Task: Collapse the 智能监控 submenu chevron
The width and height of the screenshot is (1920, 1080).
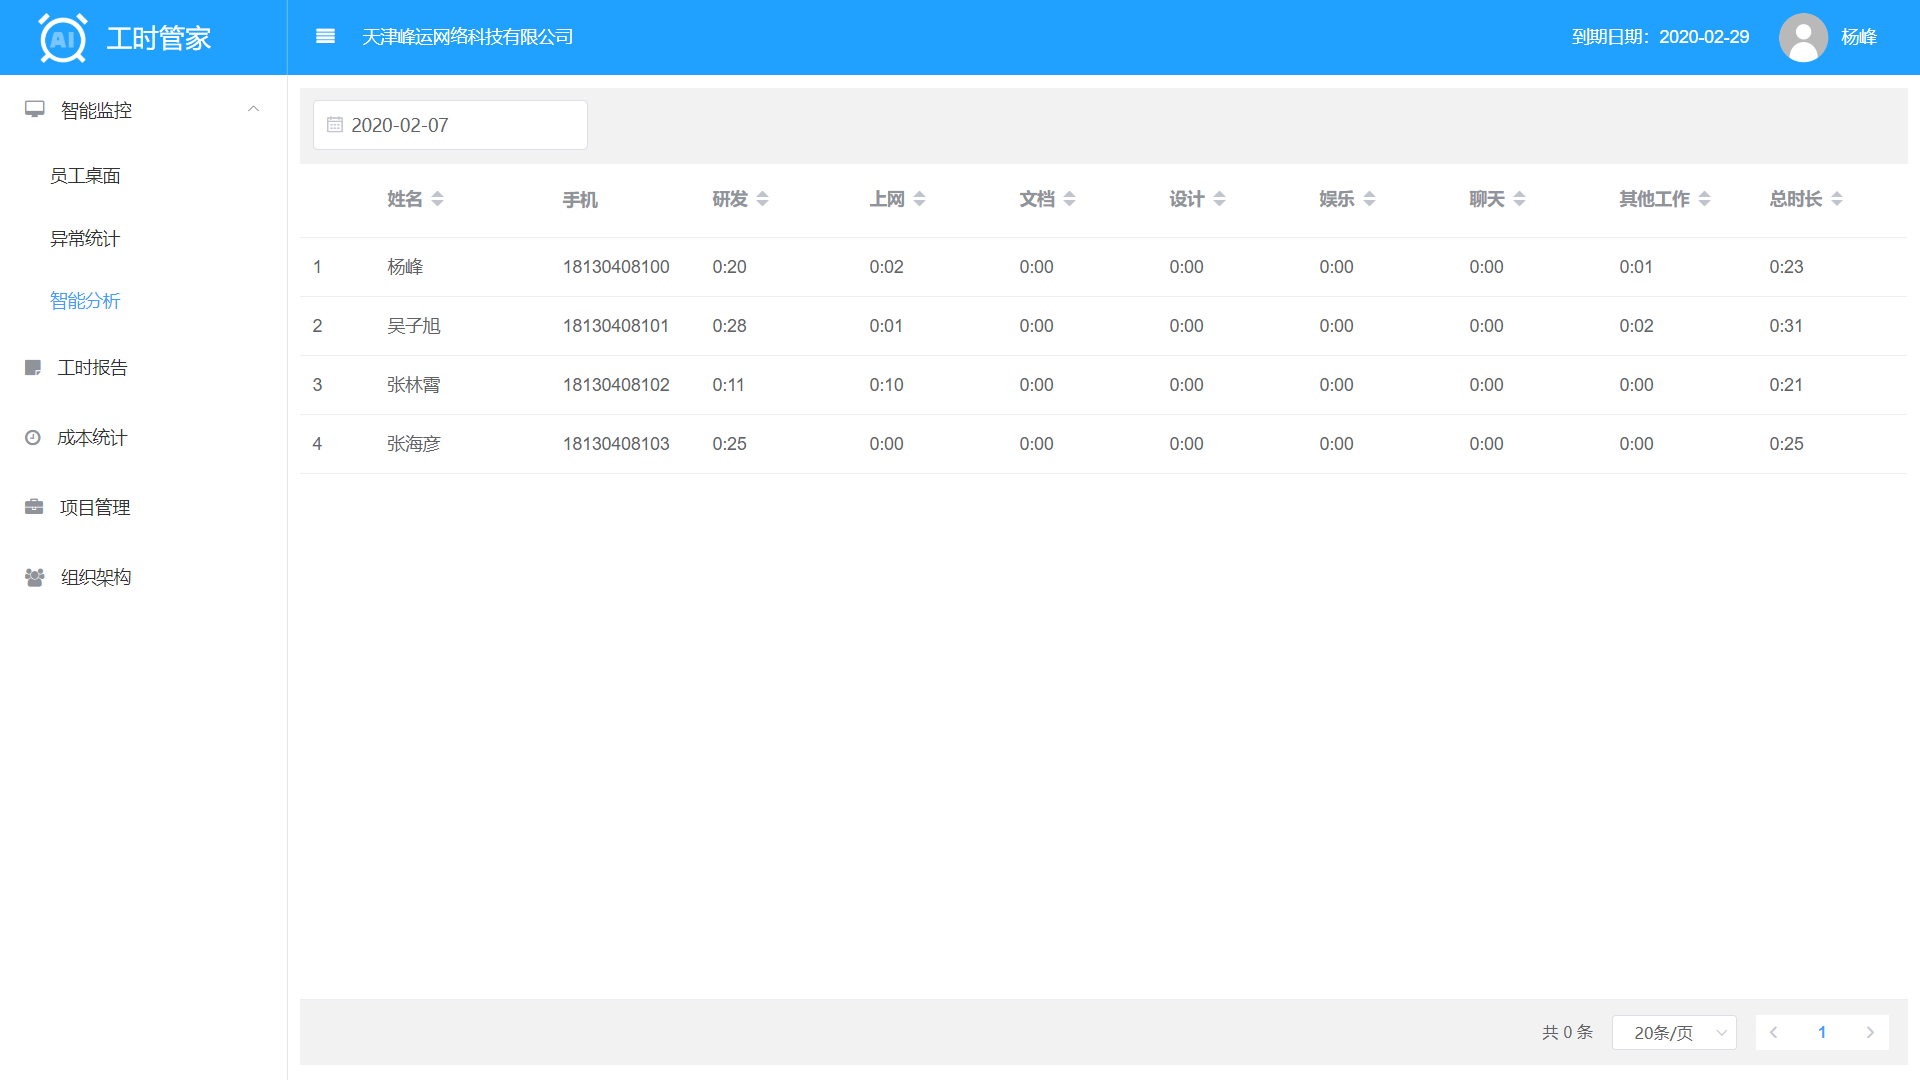Action: pos(254,109)
